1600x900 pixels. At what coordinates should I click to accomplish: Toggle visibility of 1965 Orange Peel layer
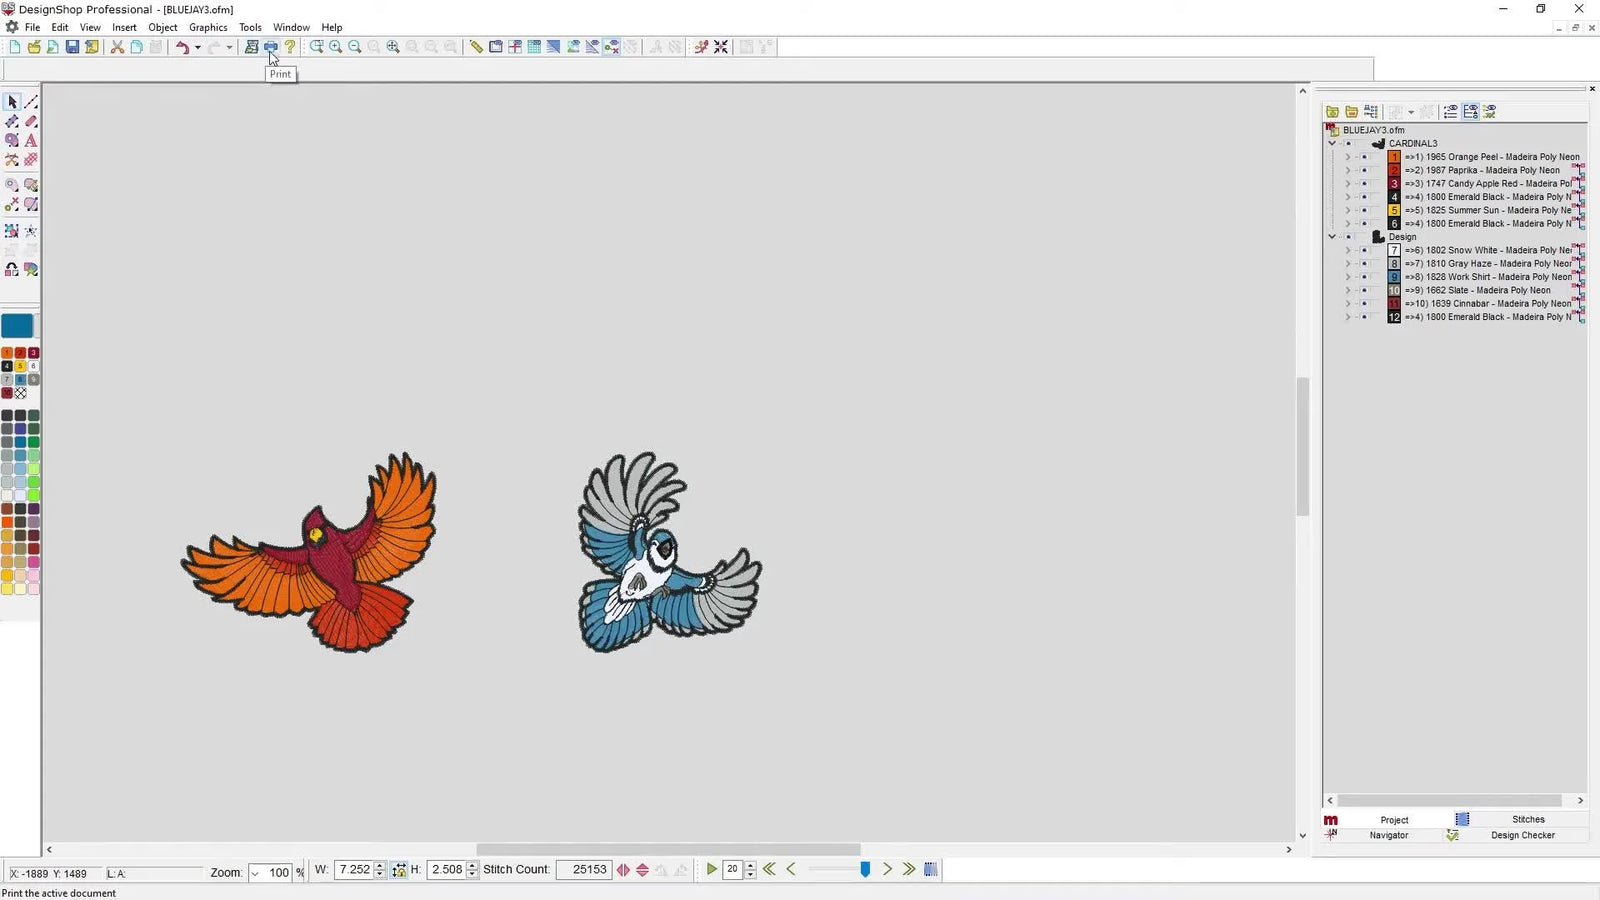pos(1364,157)
